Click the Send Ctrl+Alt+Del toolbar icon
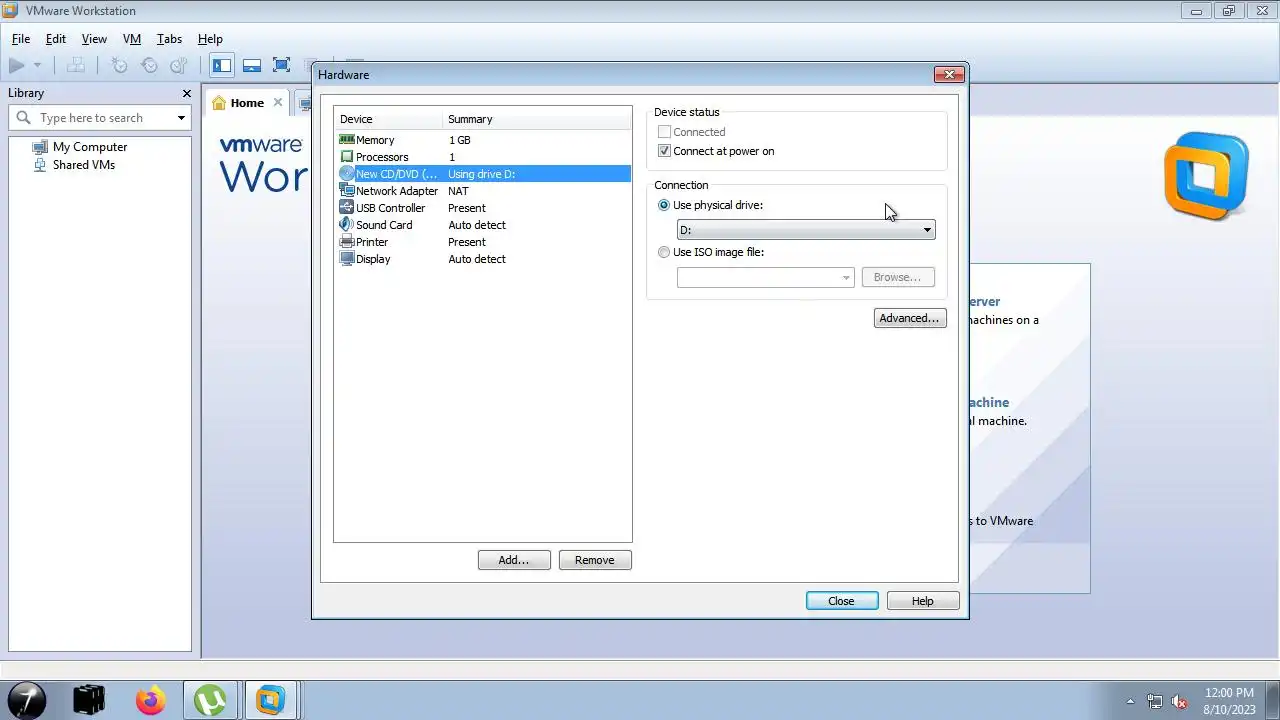This screenshot has width=1280, height=720. pyautogui.click(x=76, y=65)
